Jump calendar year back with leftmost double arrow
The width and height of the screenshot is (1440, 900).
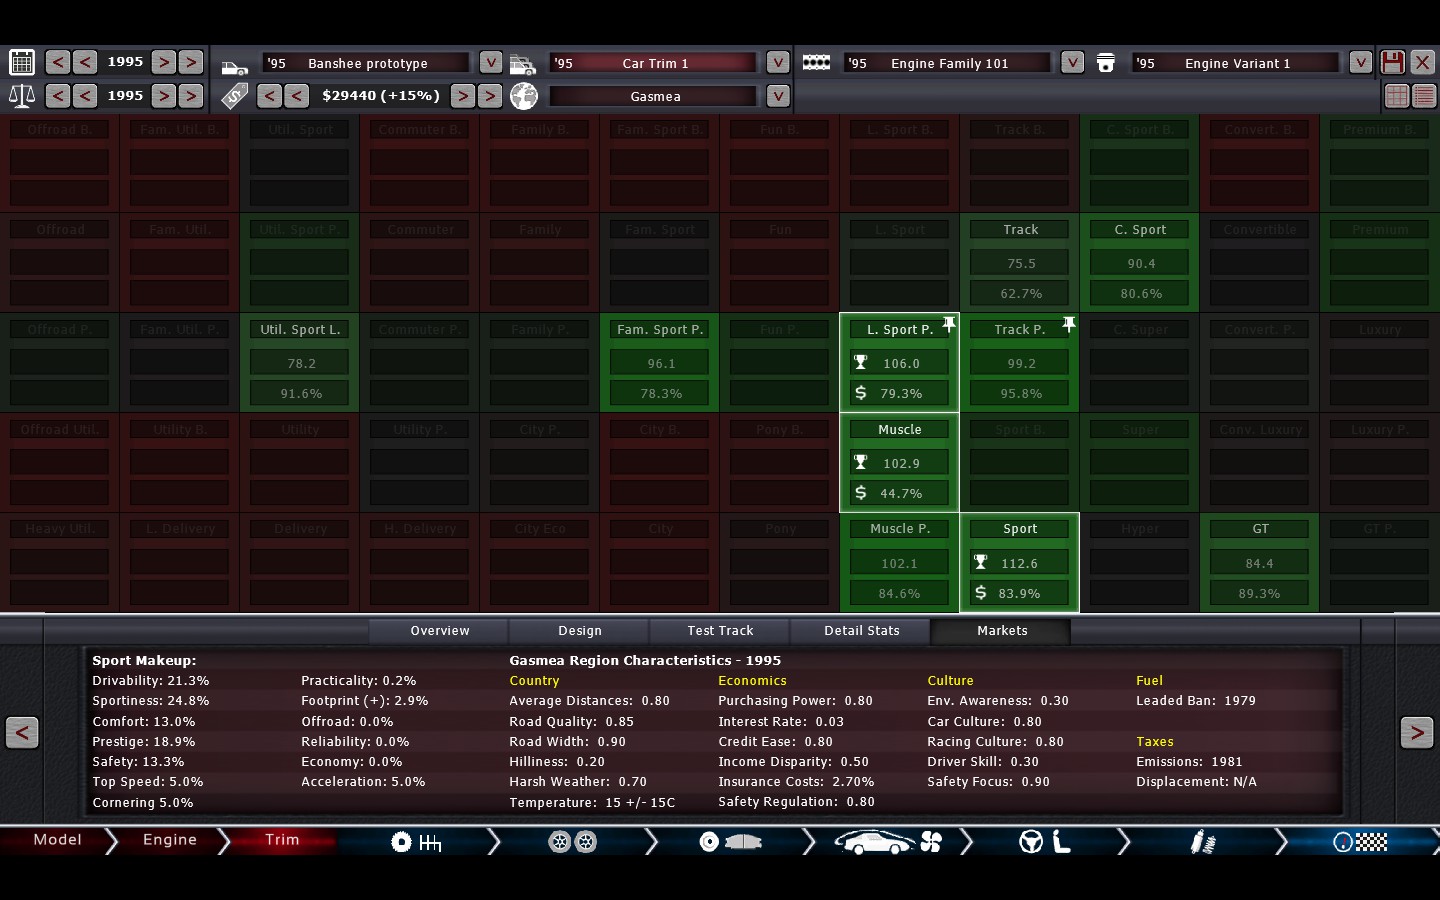click(58, 62)
